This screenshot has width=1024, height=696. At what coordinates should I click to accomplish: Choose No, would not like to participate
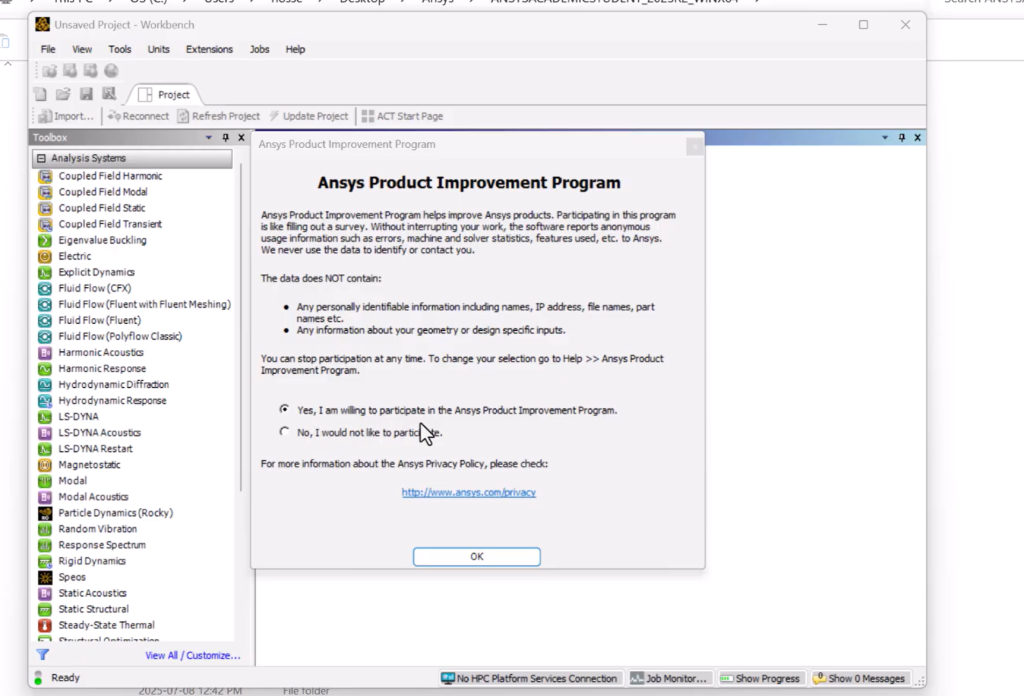pyautogui.click(x=285, y=432)
